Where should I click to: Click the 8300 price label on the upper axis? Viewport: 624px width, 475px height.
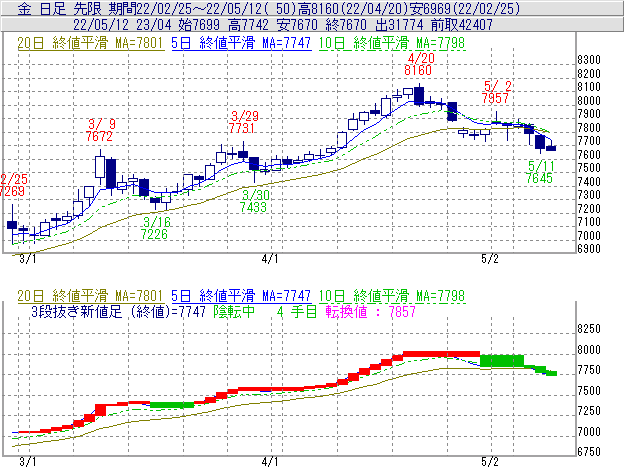click(x=589, y=60)
